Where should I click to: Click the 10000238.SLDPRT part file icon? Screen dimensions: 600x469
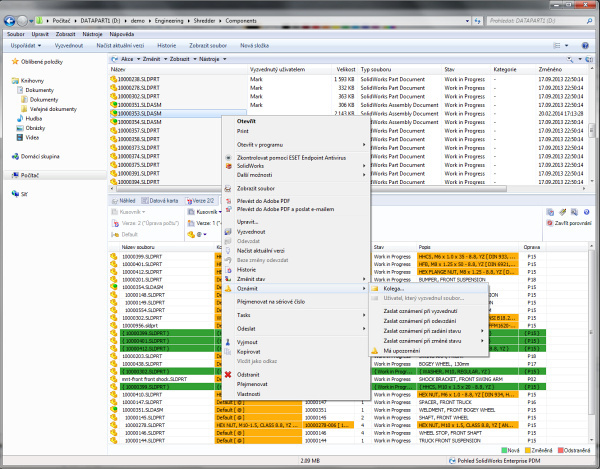click(114, 79)
